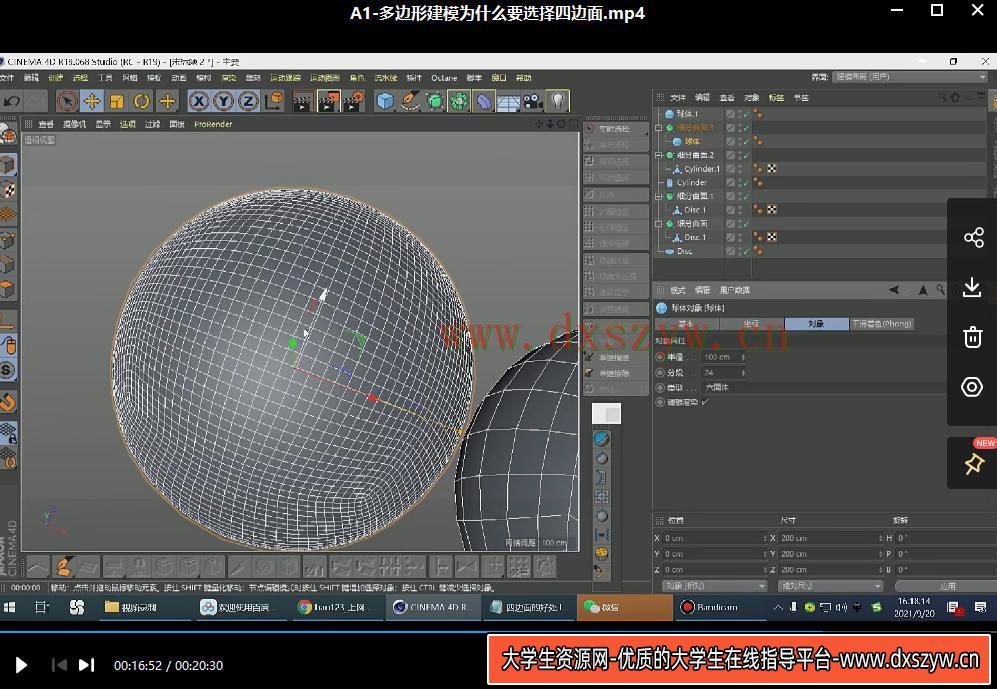Switch the coordinate system icon
This screenshot has height=689, width=997.
[x=274, y=101]
